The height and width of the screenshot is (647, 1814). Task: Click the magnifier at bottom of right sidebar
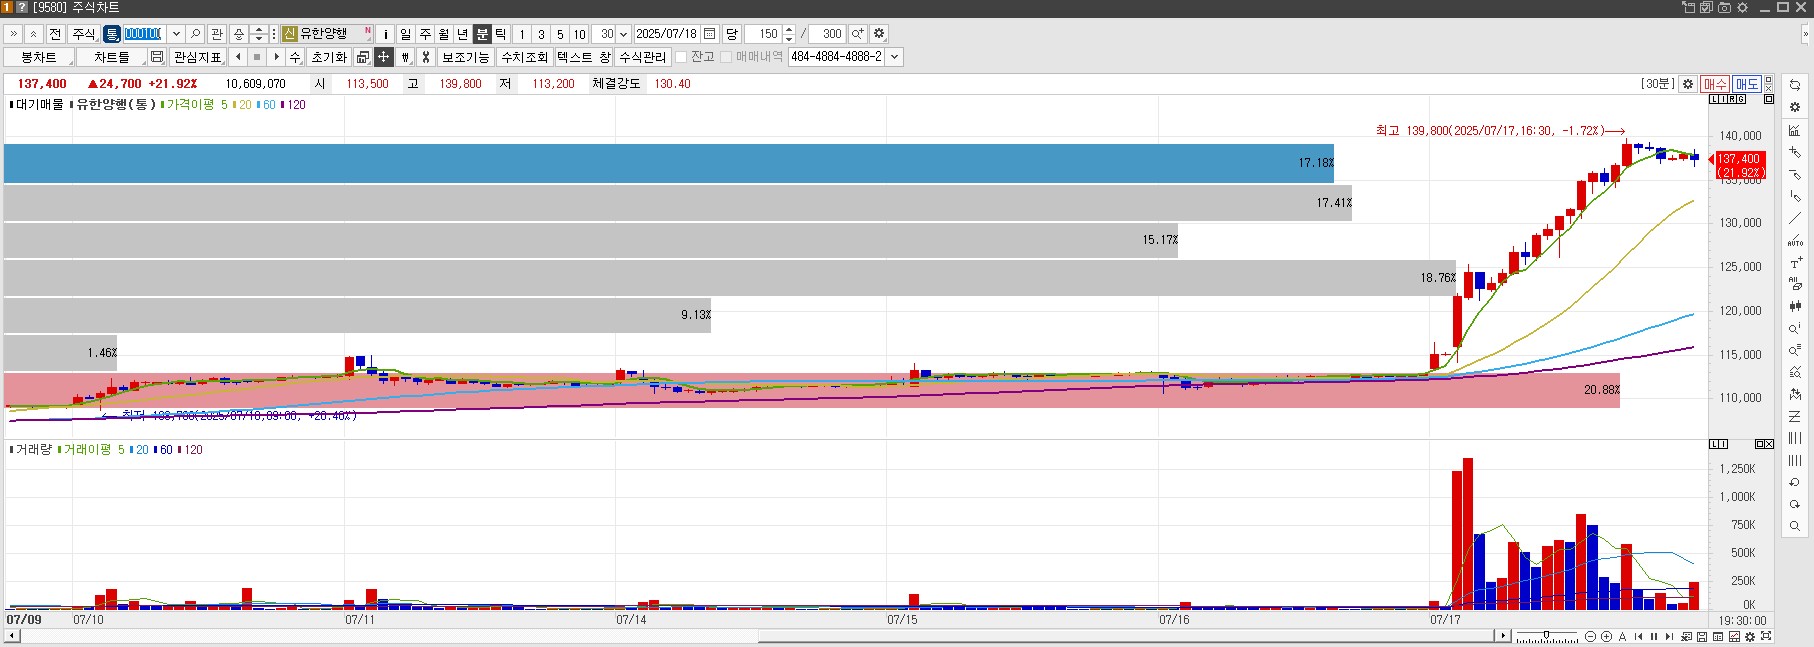coord(1795,526)
